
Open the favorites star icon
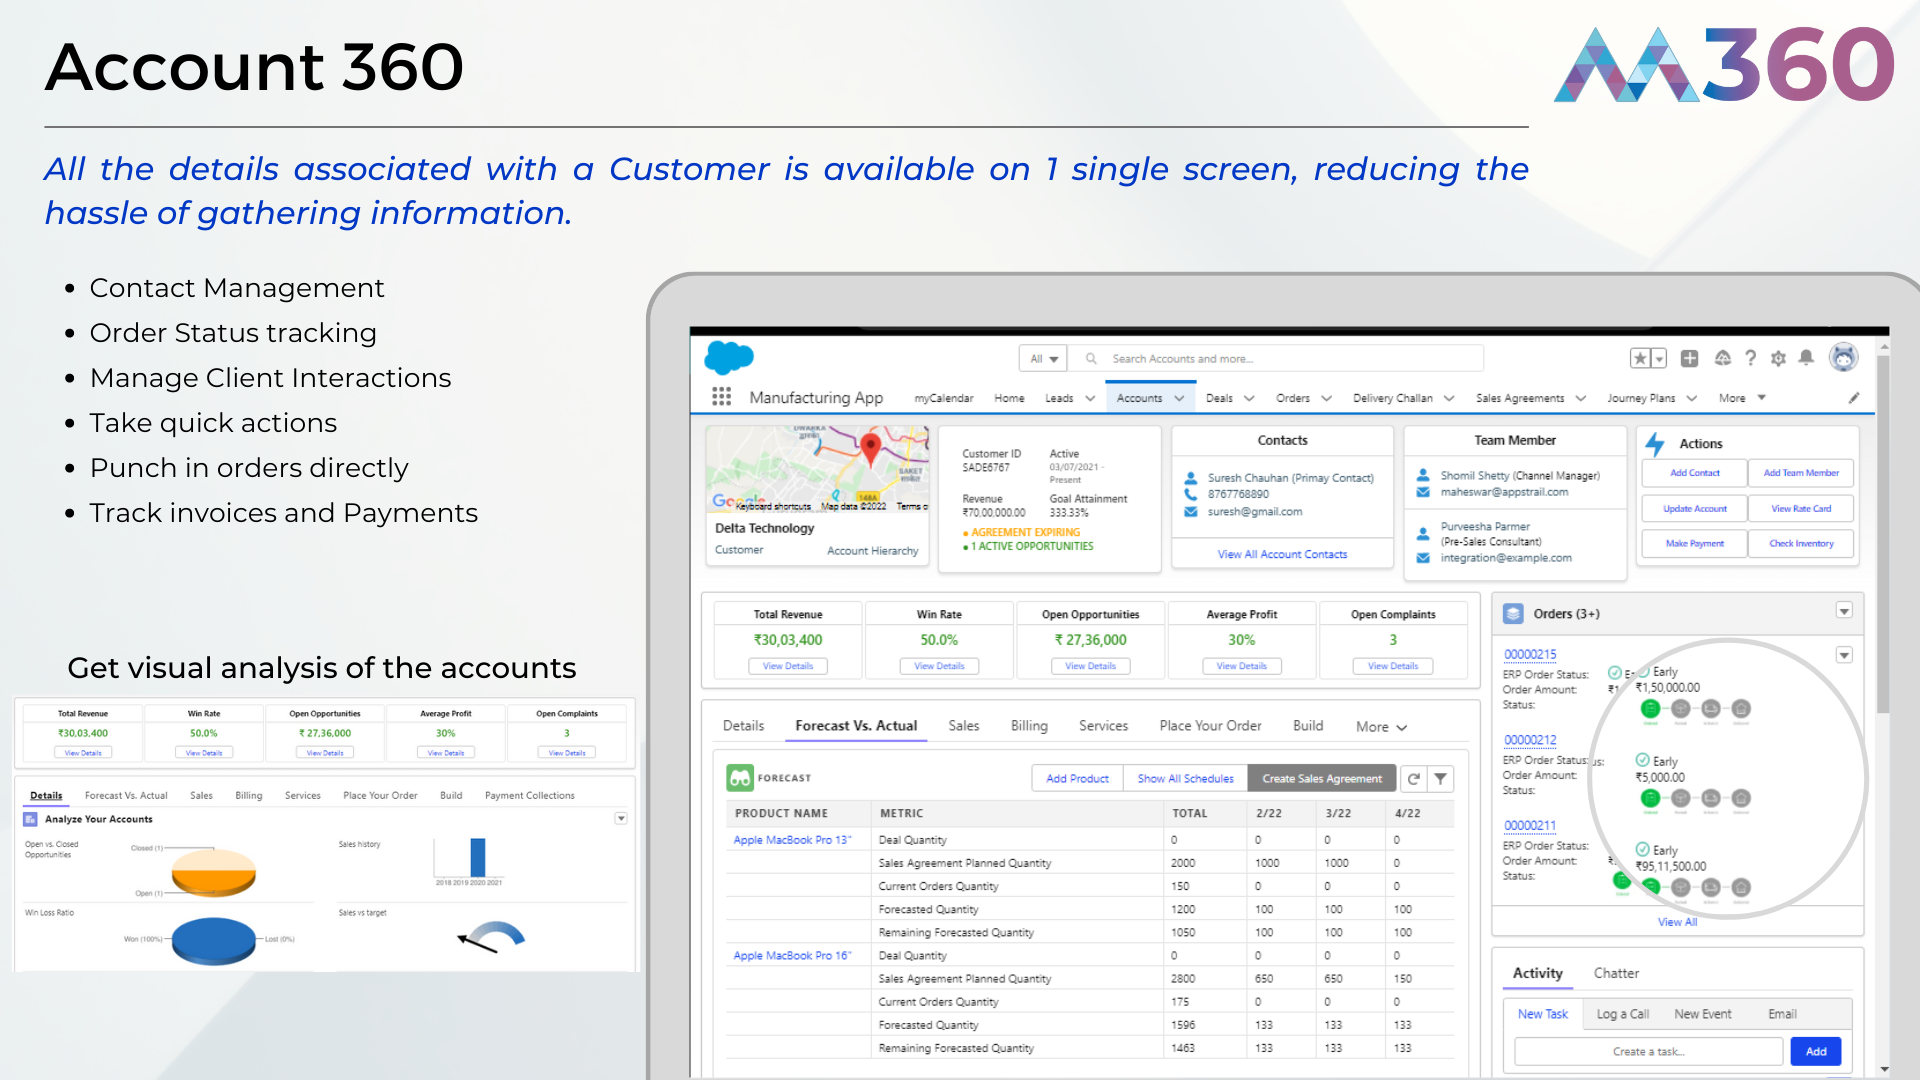1640,358
